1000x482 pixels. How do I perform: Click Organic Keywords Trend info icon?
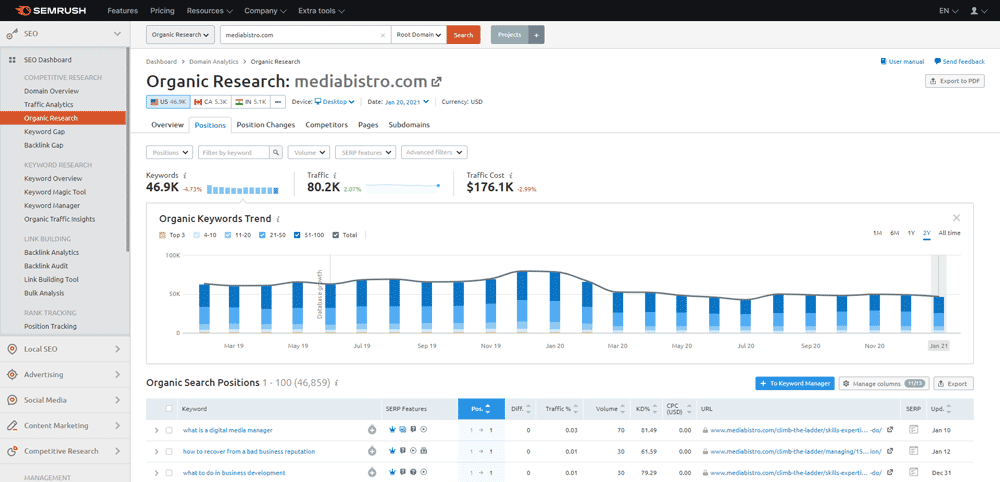point(277,219)
